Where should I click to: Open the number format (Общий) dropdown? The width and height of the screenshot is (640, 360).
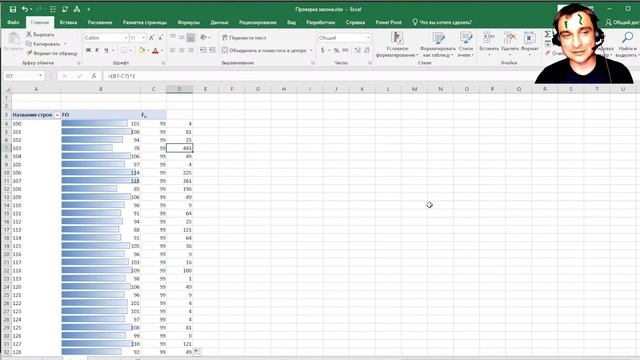(368, 38)
